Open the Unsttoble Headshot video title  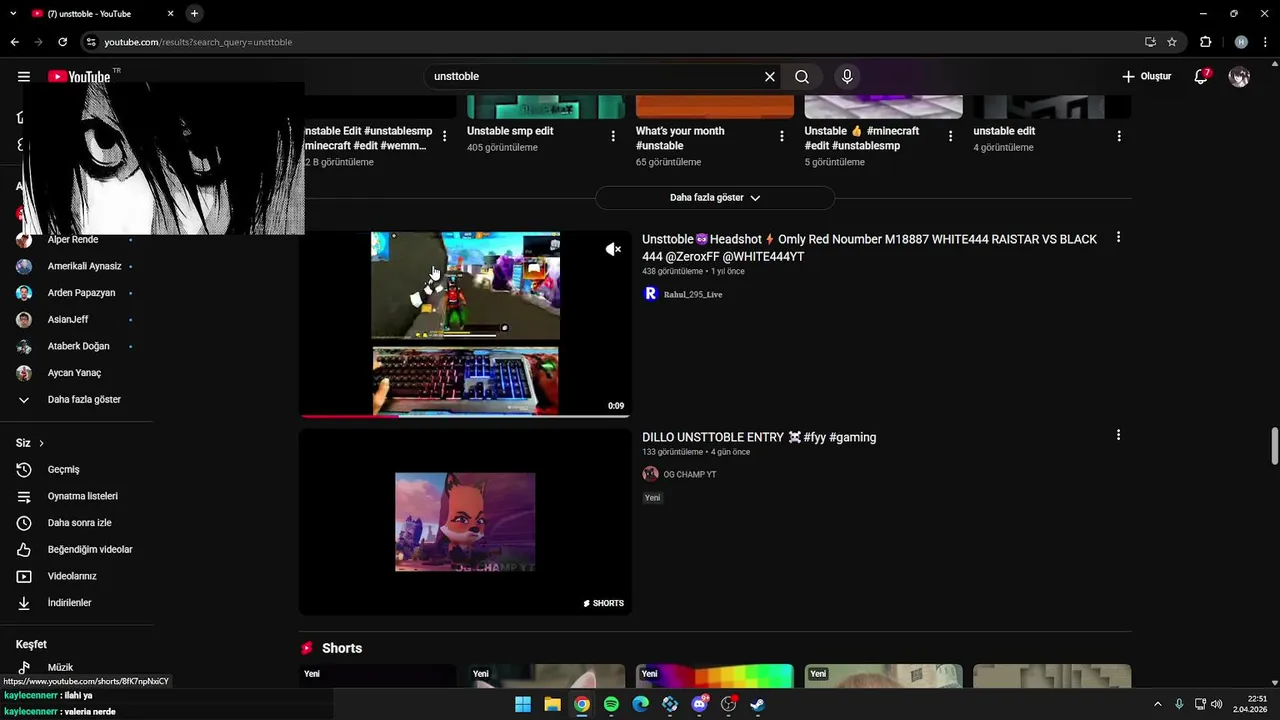point(869,248)
